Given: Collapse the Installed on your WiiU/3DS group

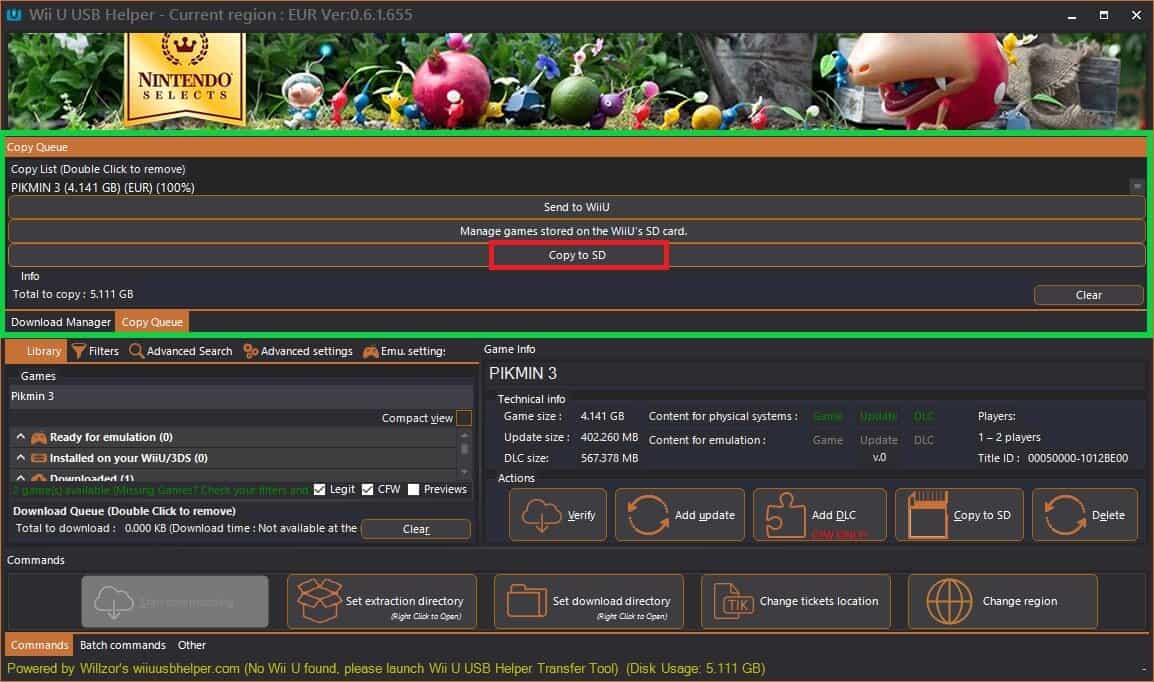Looking at the screenshot, I should click(x=21, y=458).
